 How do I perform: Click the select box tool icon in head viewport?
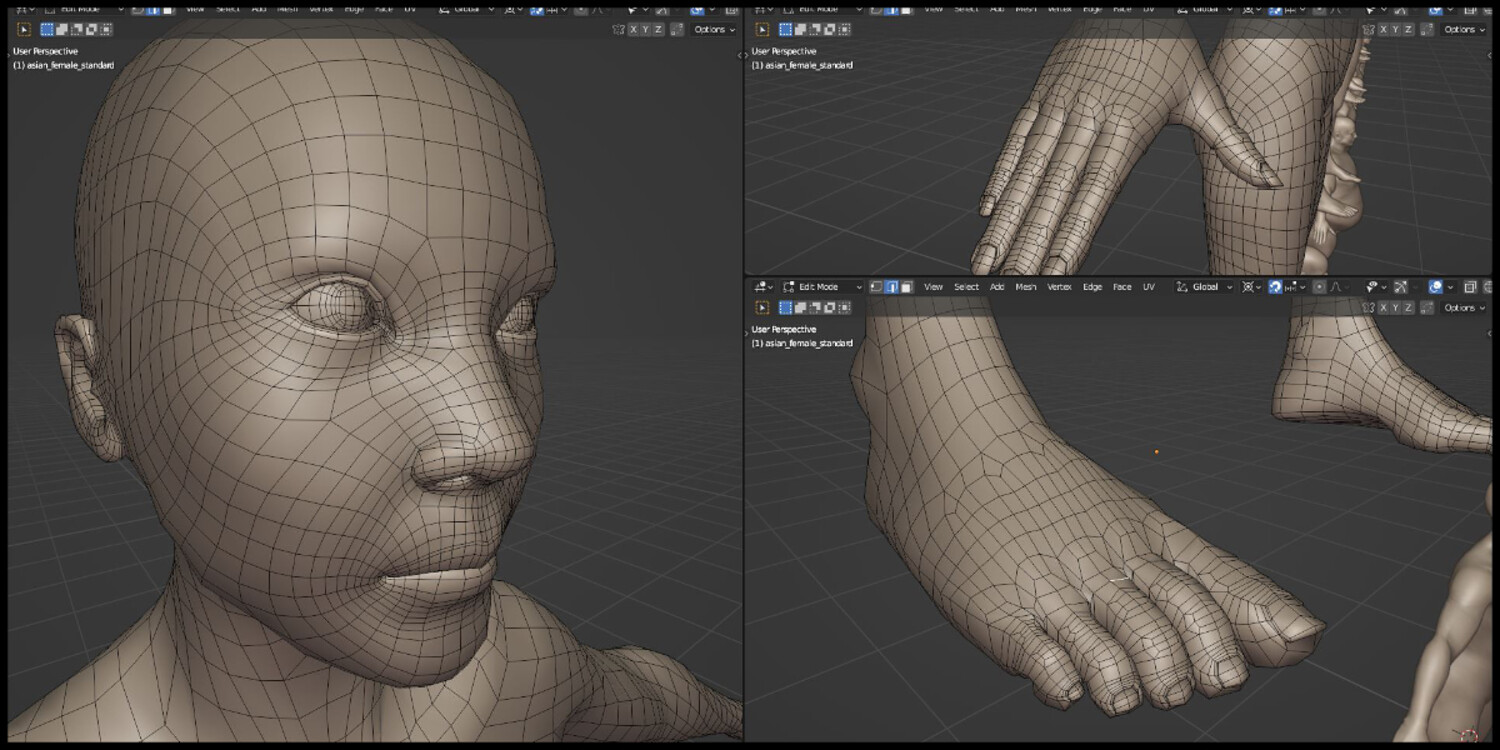[24, 30]
